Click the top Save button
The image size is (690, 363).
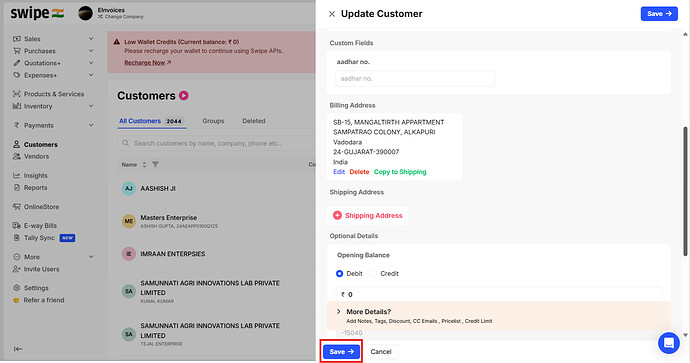[x=659, y=14]
